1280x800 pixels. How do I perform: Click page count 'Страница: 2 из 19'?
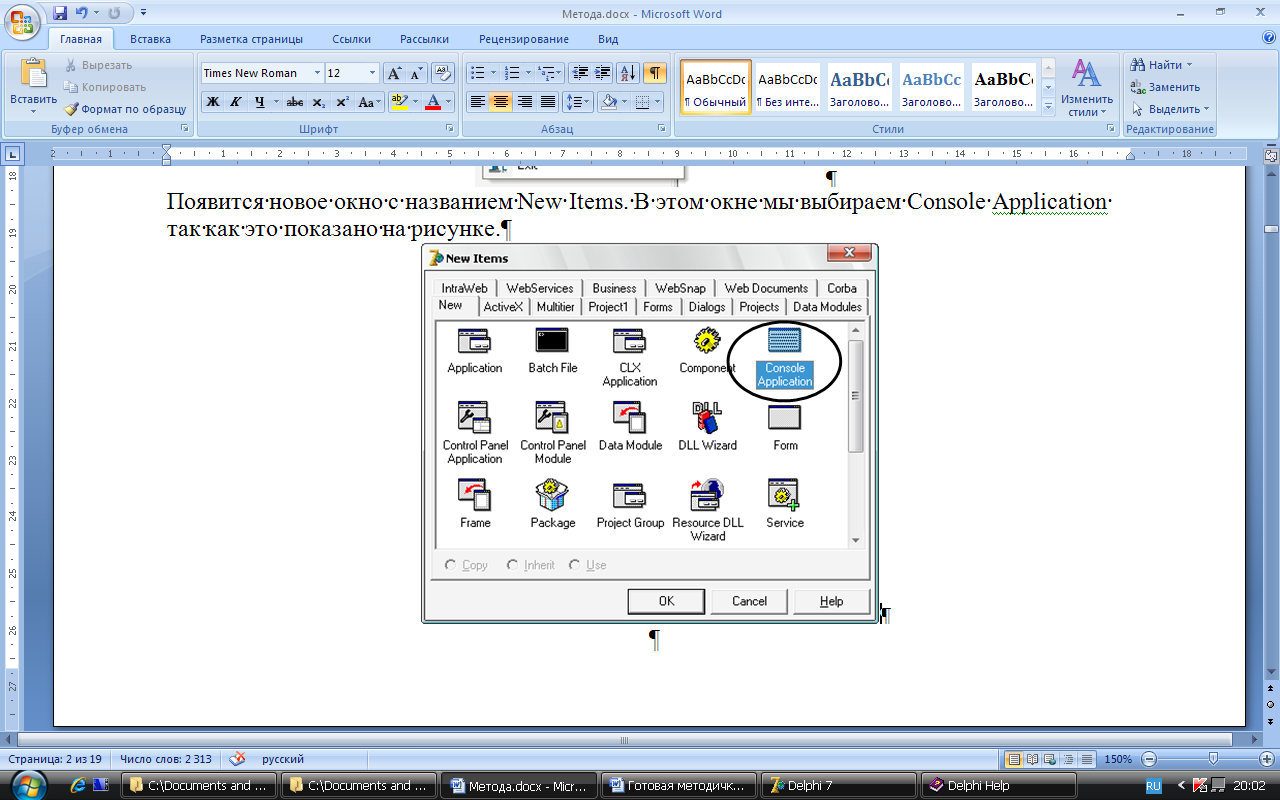(x=55, y=759)
